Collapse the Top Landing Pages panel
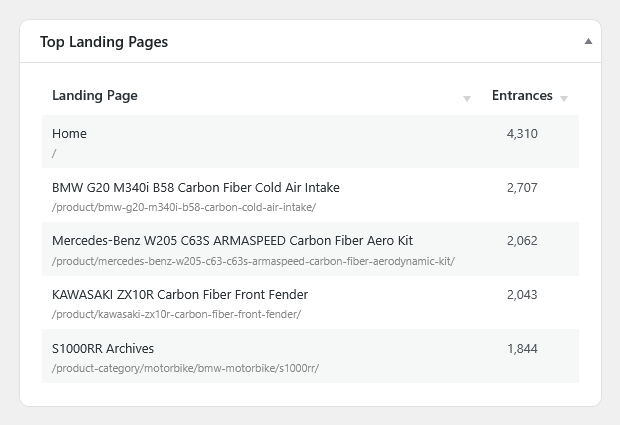This screenshot has width=620, height=425. tap(588, 41)
